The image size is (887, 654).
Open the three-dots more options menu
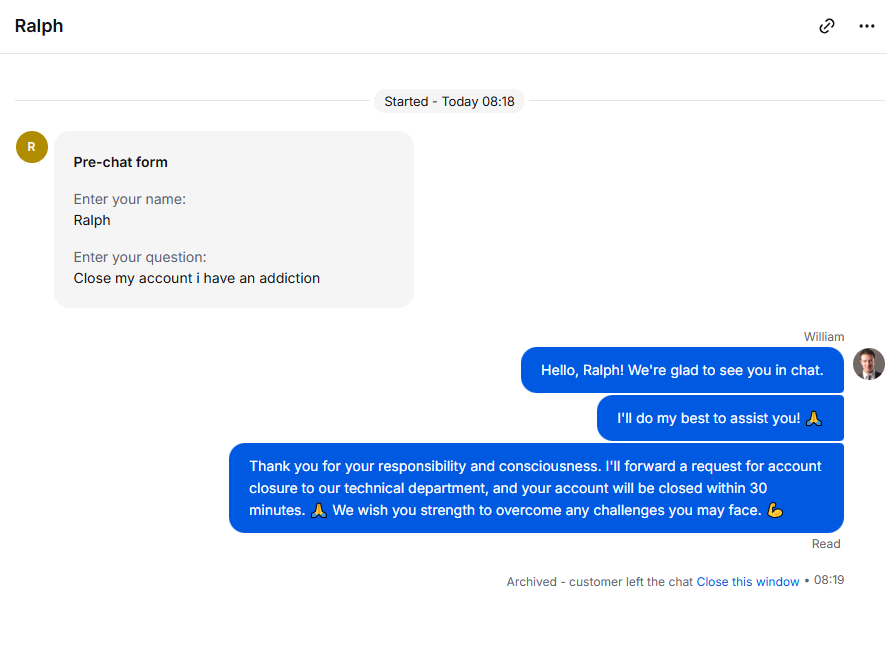(x=867, y=26)
